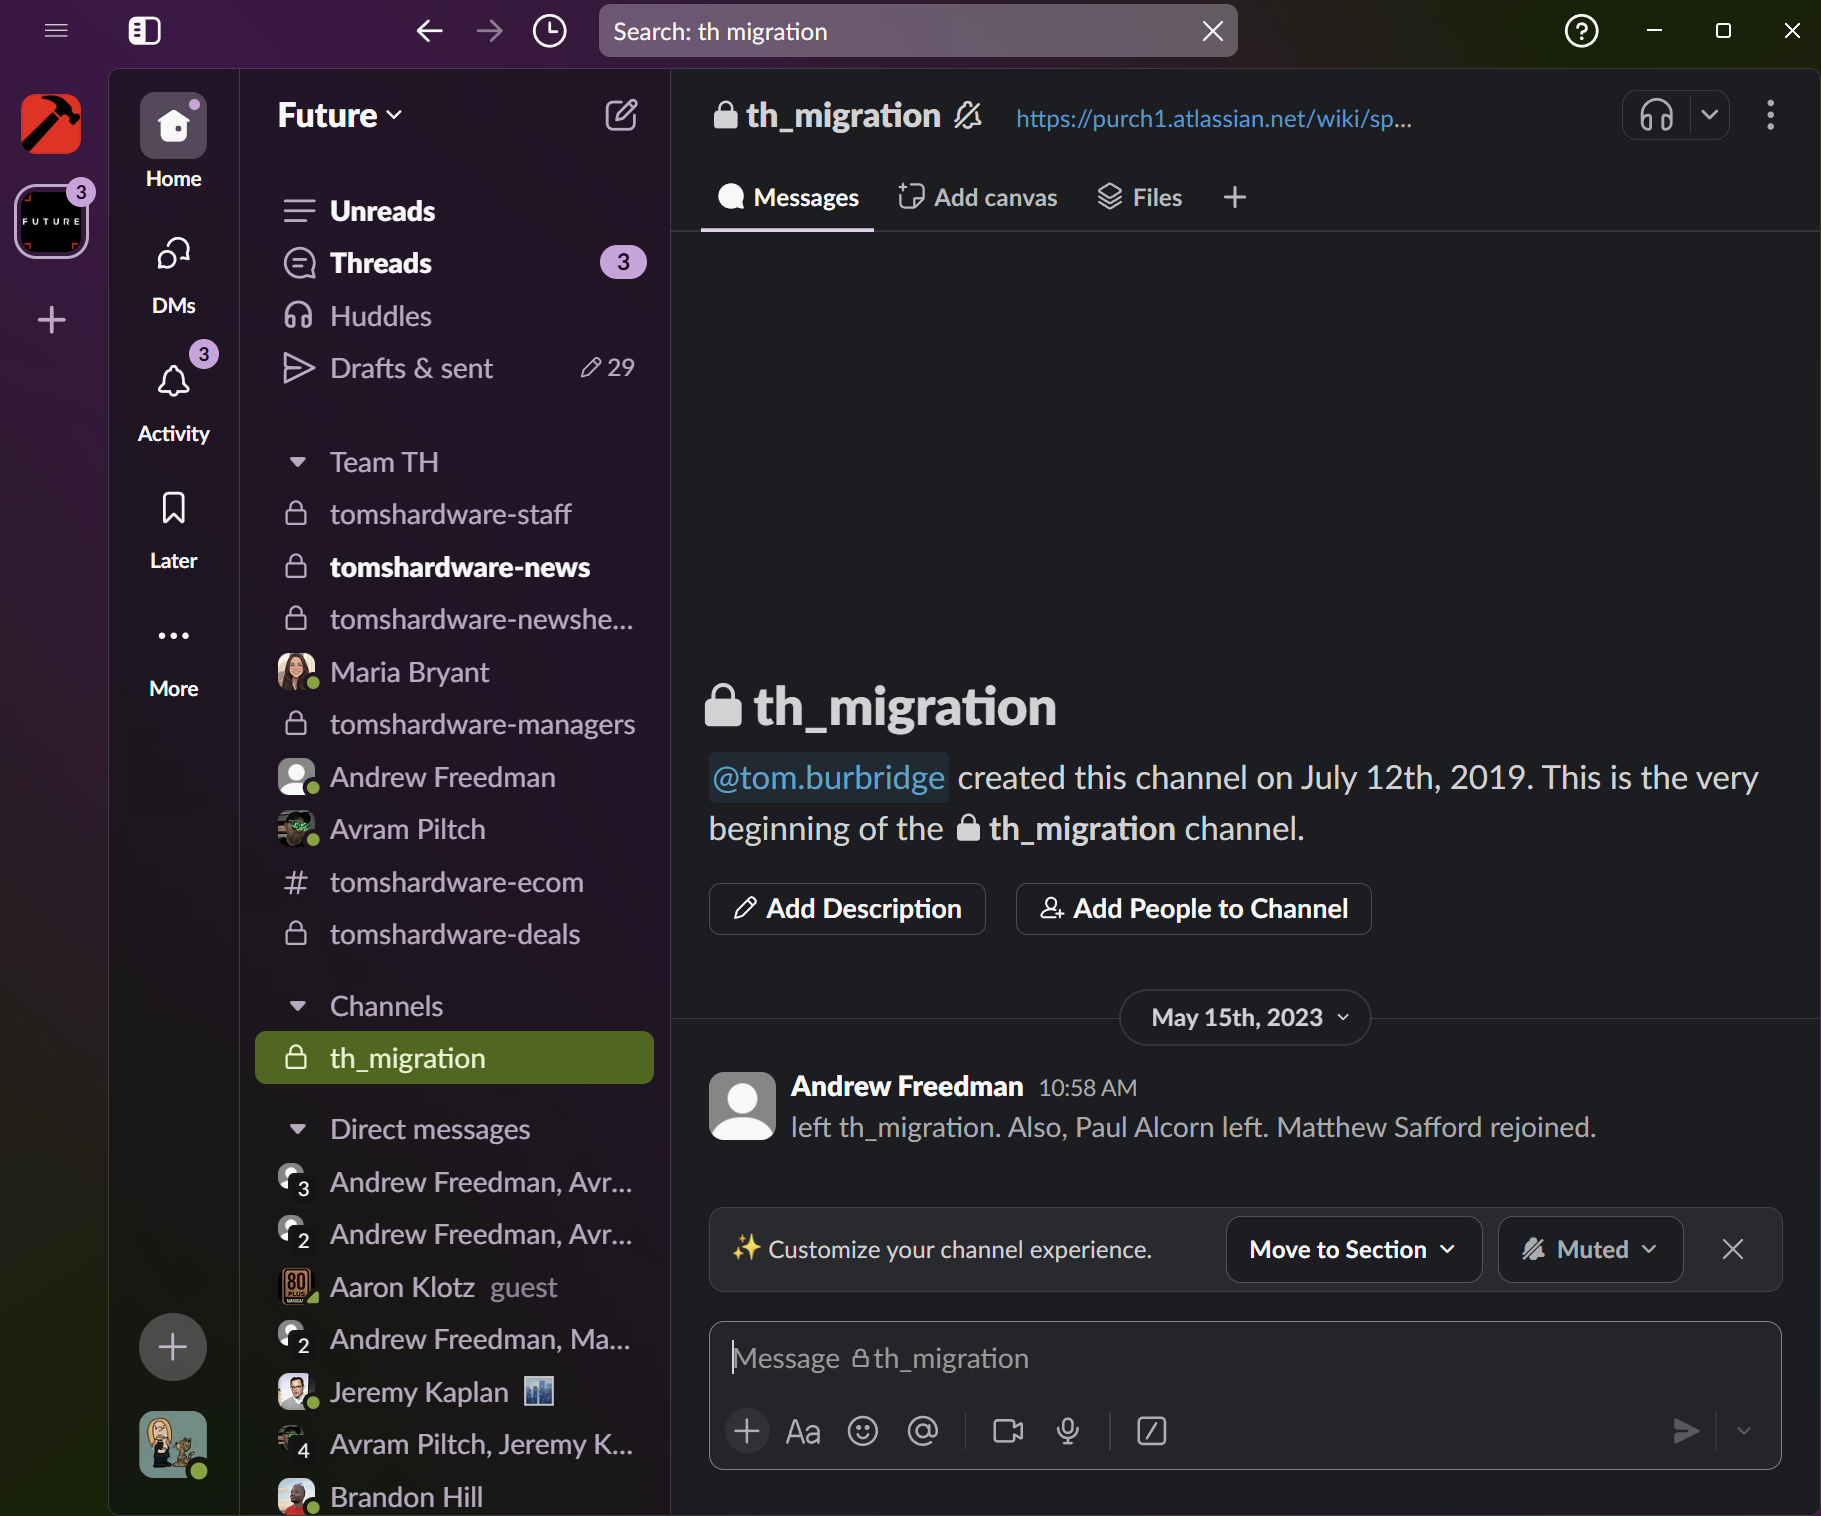
Task: Switch to Messages tab
Action: point(788,198)
